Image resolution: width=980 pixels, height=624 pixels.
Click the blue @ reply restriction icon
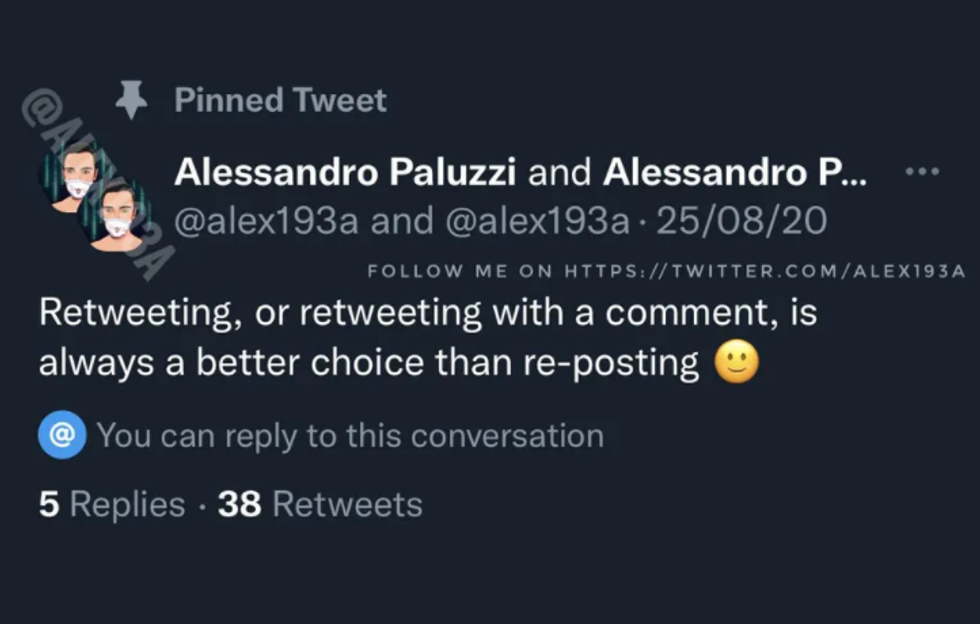pos(62,434)
